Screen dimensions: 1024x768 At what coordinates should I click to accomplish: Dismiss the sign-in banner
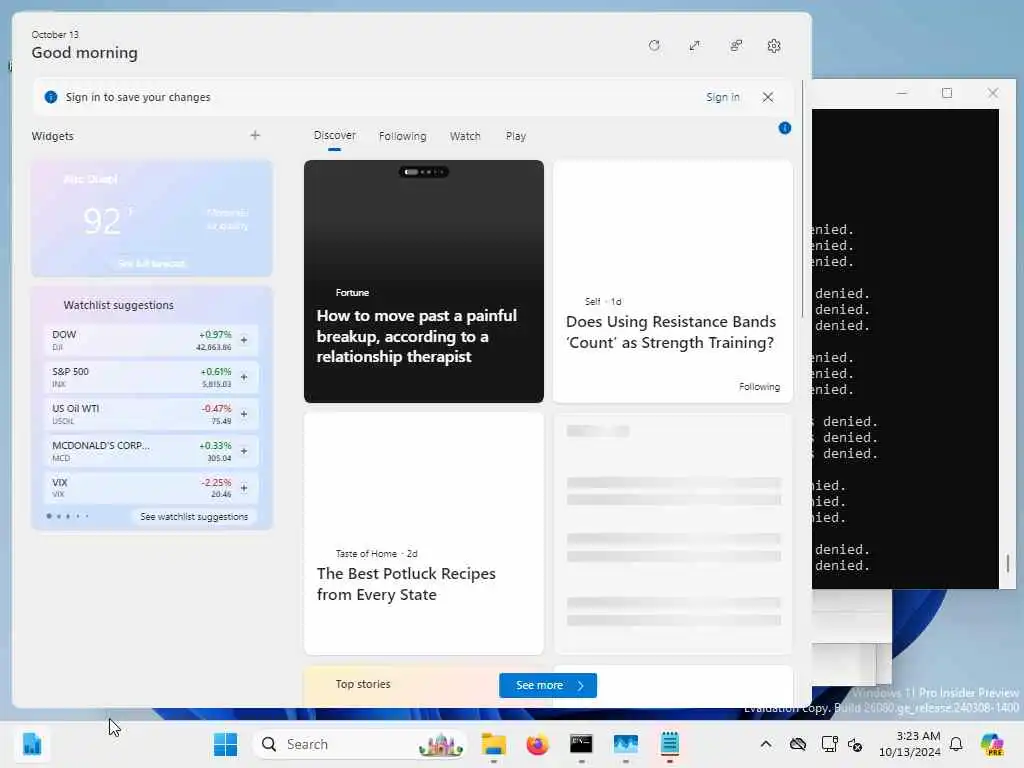[x=768, y=97]
